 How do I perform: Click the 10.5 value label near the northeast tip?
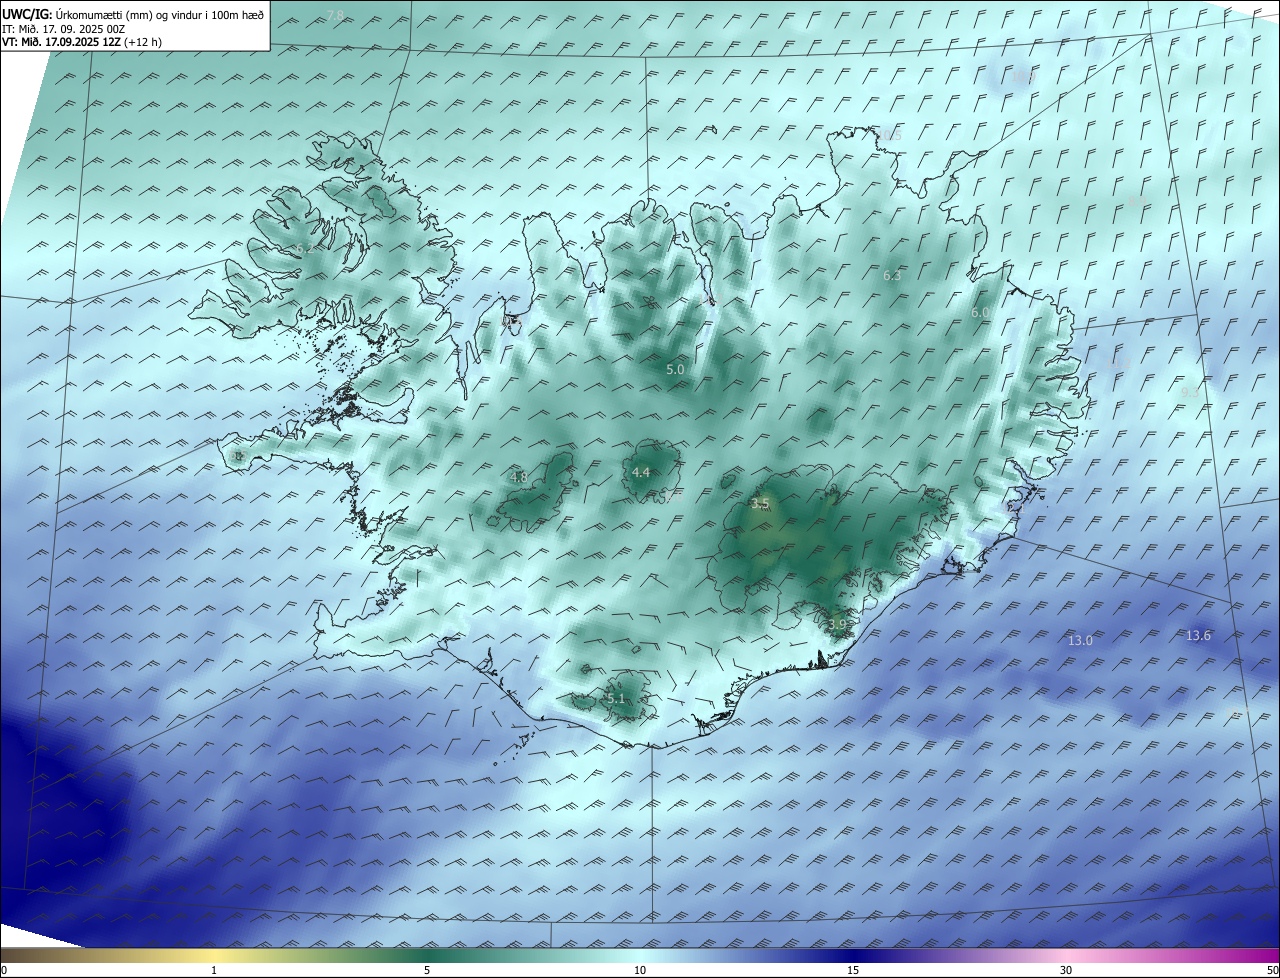click(x=890, y=135)
